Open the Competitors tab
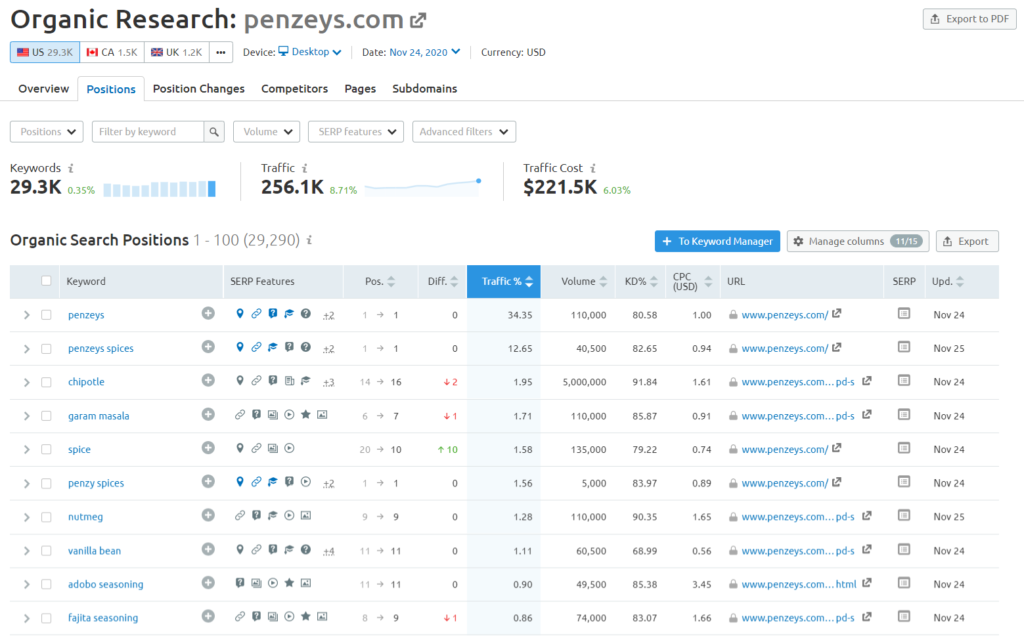Image resolution: width=1024 pixels, height=636 pixels. tap(294, 89)
